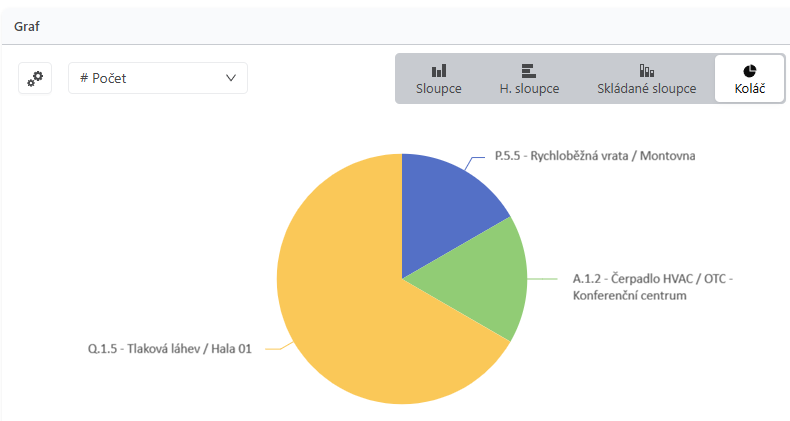This screenshot has width=790, height=421.
Task: Click the H. sloupce horizontal bars icon
Action: [x=529, y=71]
